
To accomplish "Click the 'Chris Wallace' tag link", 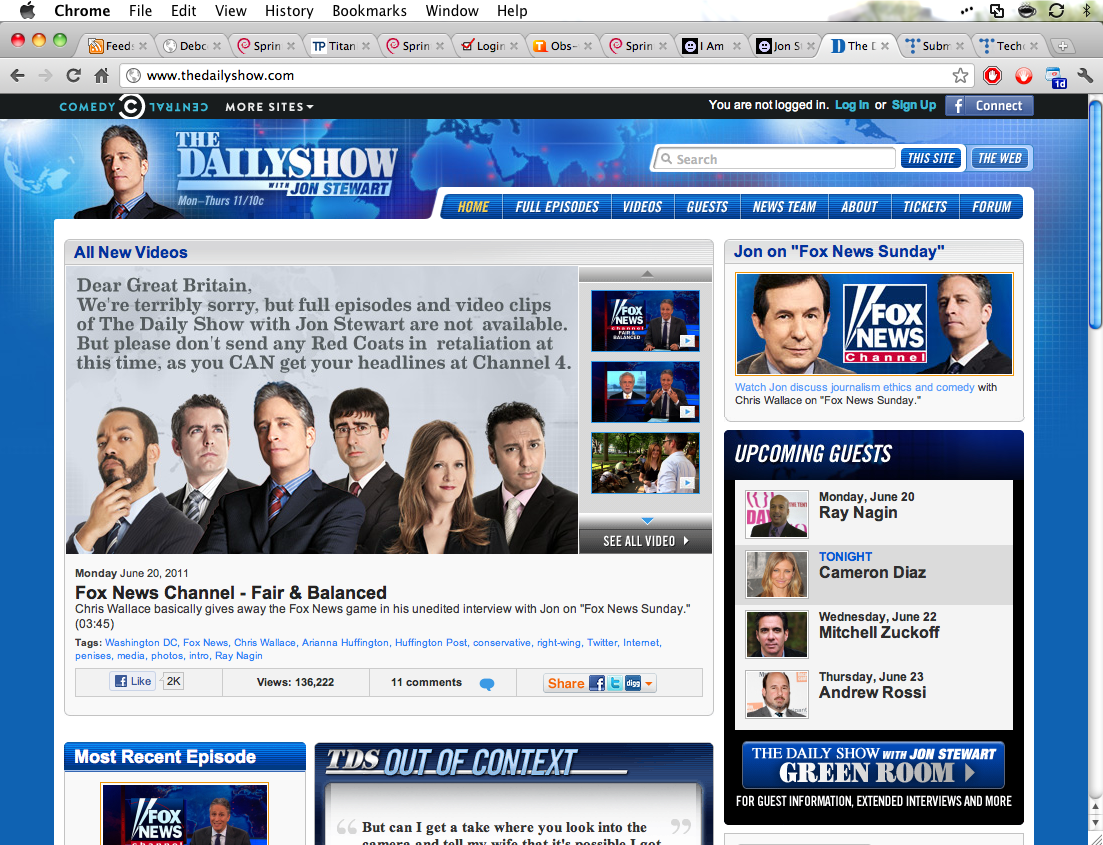I will (264, 642).
